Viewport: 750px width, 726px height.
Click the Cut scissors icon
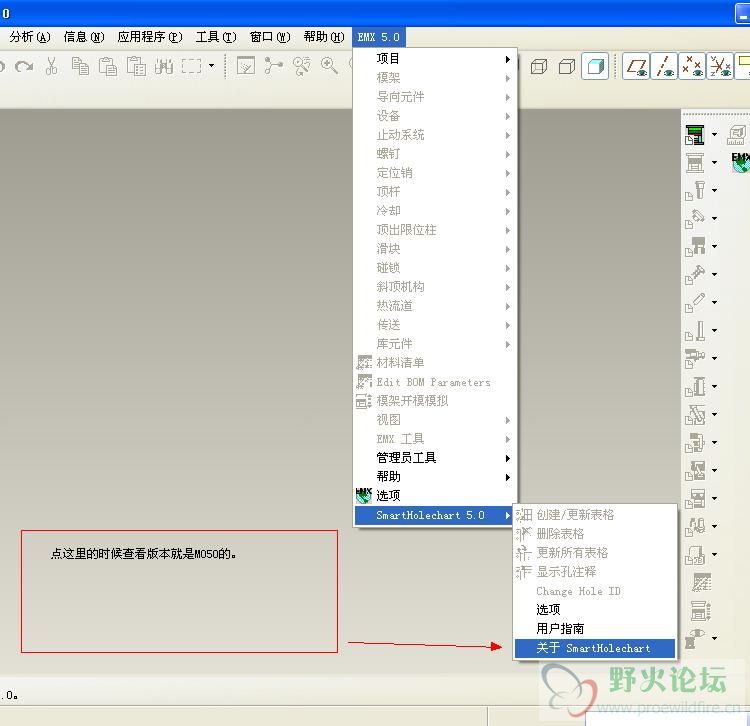[x=52, y=66]
